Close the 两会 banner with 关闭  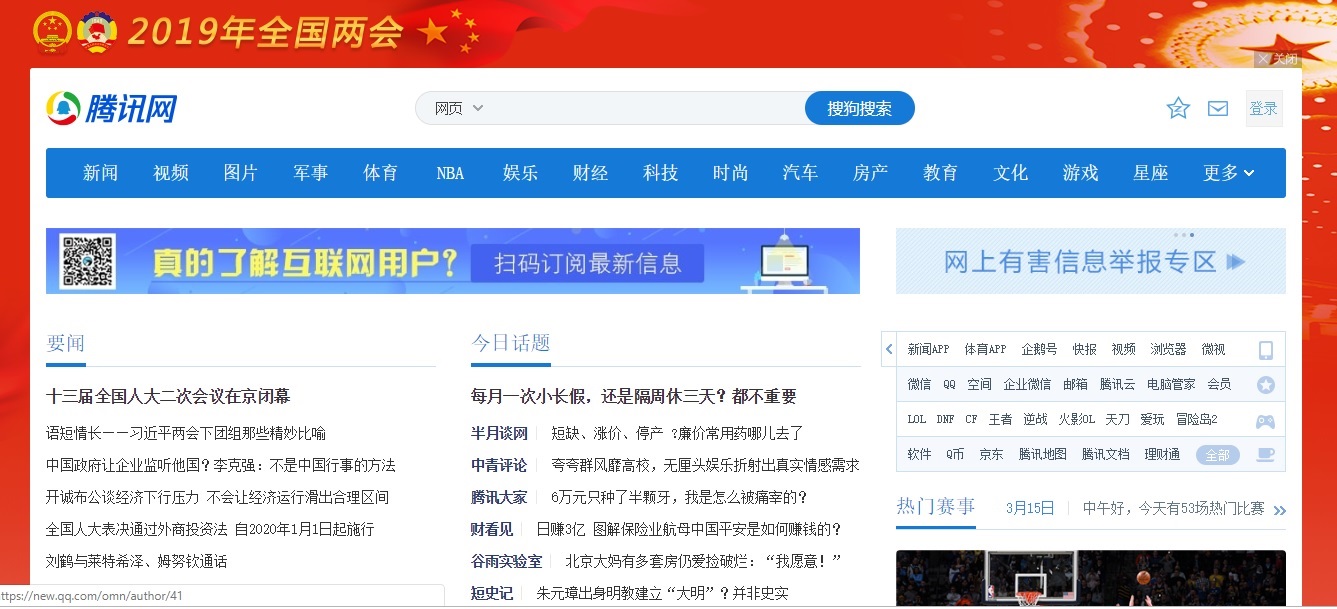1278,59
